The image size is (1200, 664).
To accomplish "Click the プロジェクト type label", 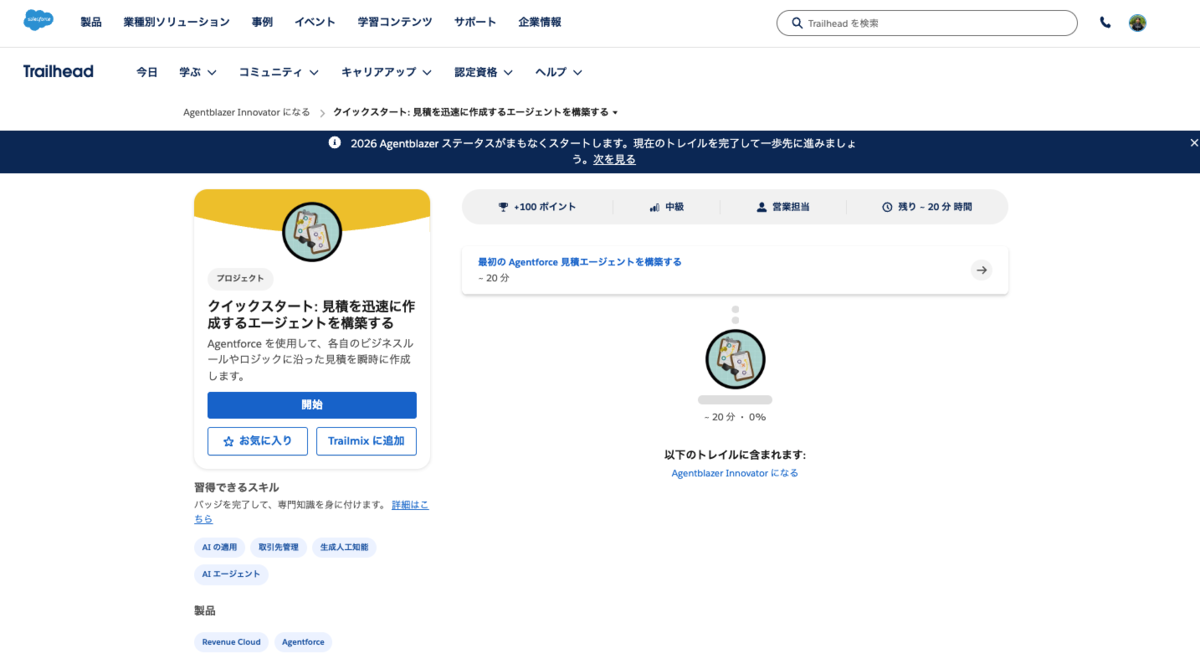I will click(x=241, y=279).
